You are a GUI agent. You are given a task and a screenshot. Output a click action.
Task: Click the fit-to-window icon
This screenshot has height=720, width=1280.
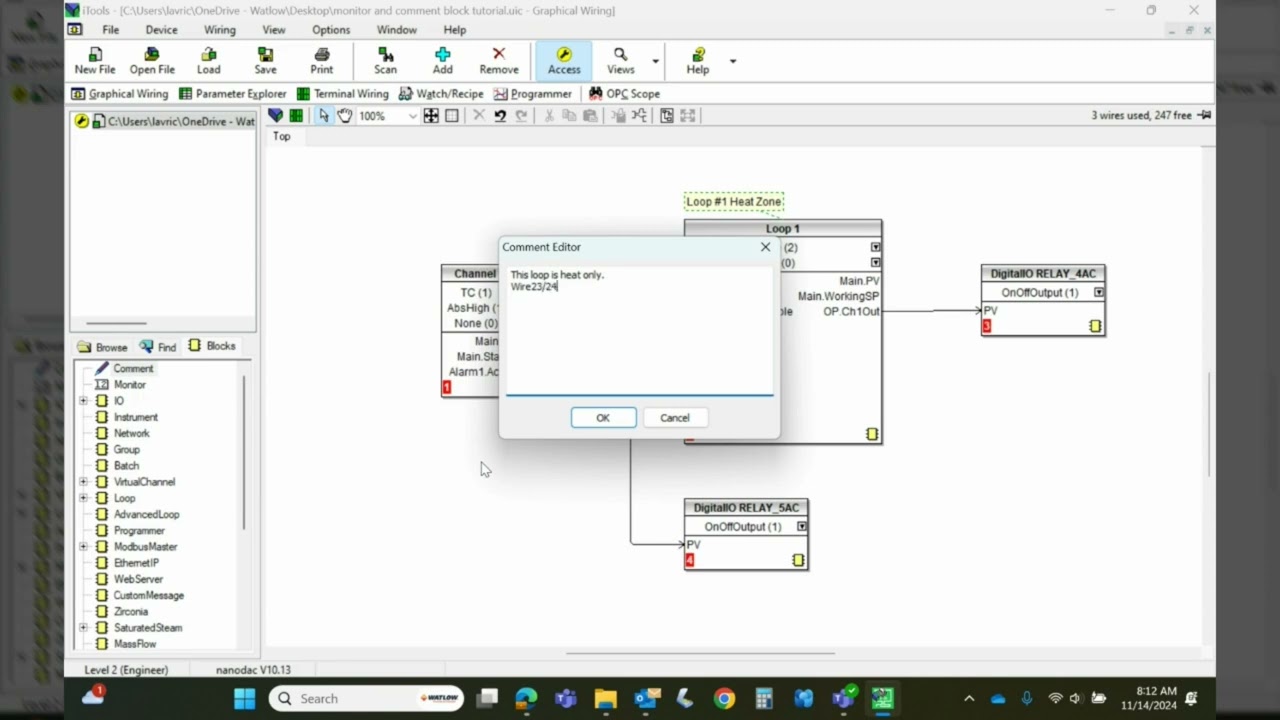[431, 116]
